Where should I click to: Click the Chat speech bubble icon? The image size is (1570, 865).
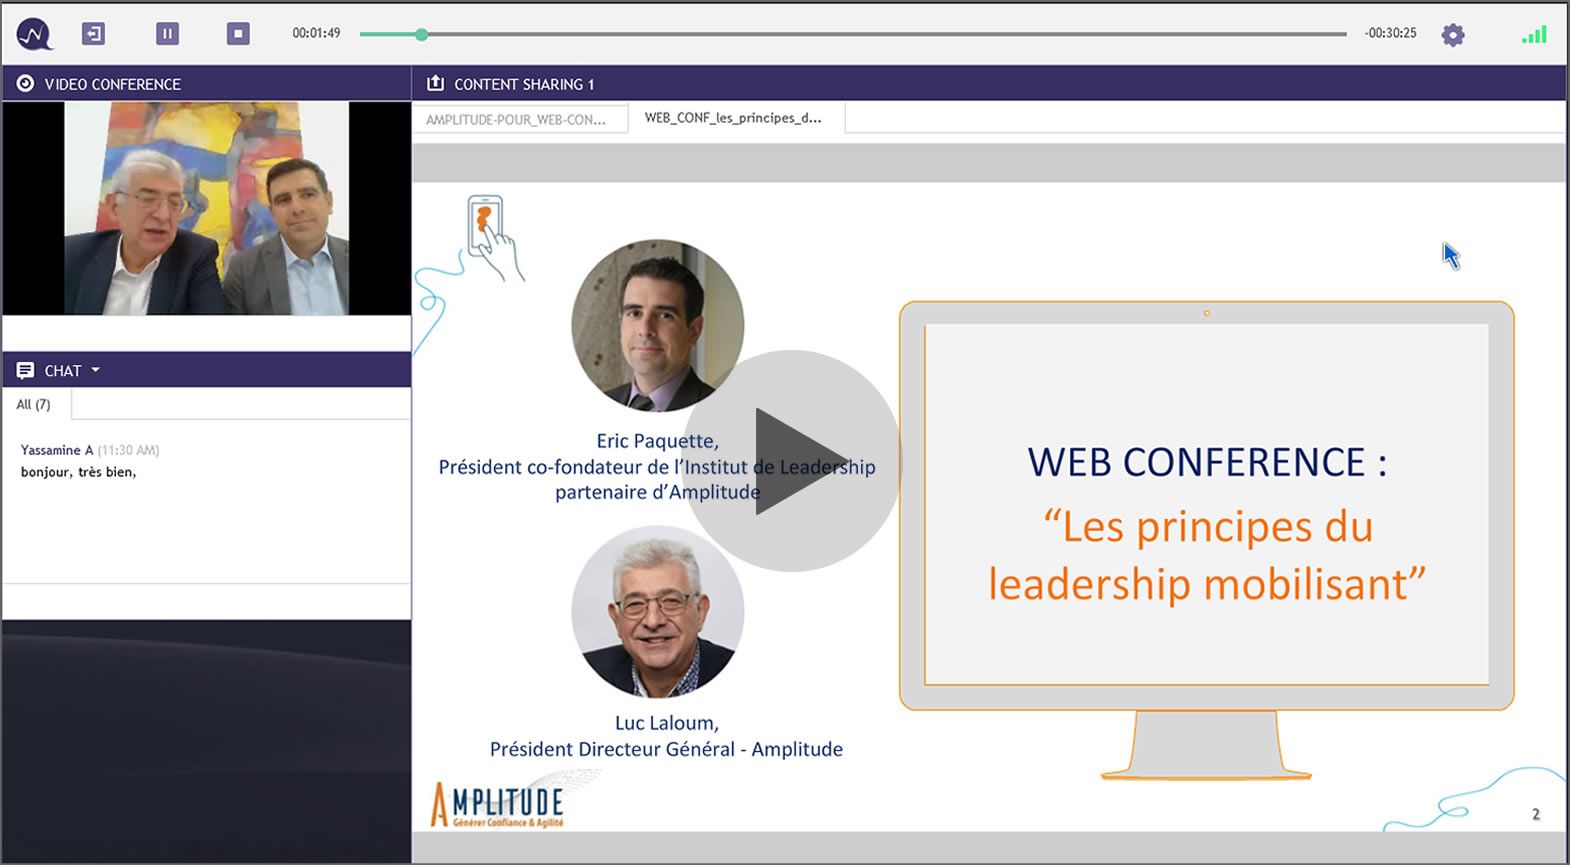pyautogui.click(x=25, y=370)
